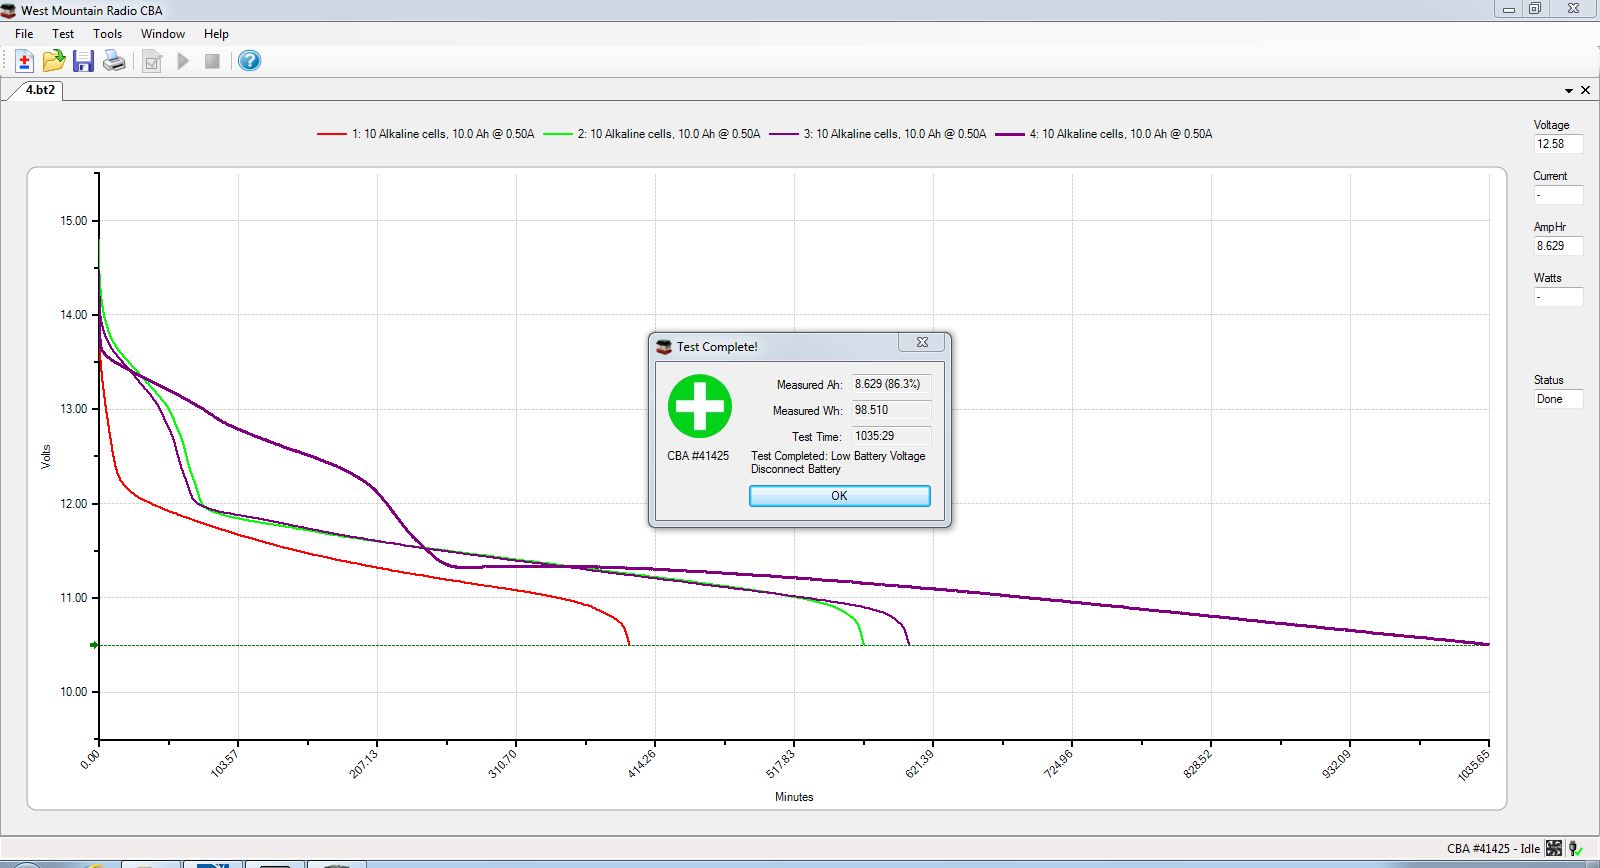Click the 10.00 Y-axis tick label
The width and height of the screenshot is (1600, 868).
tap(74, 692)
